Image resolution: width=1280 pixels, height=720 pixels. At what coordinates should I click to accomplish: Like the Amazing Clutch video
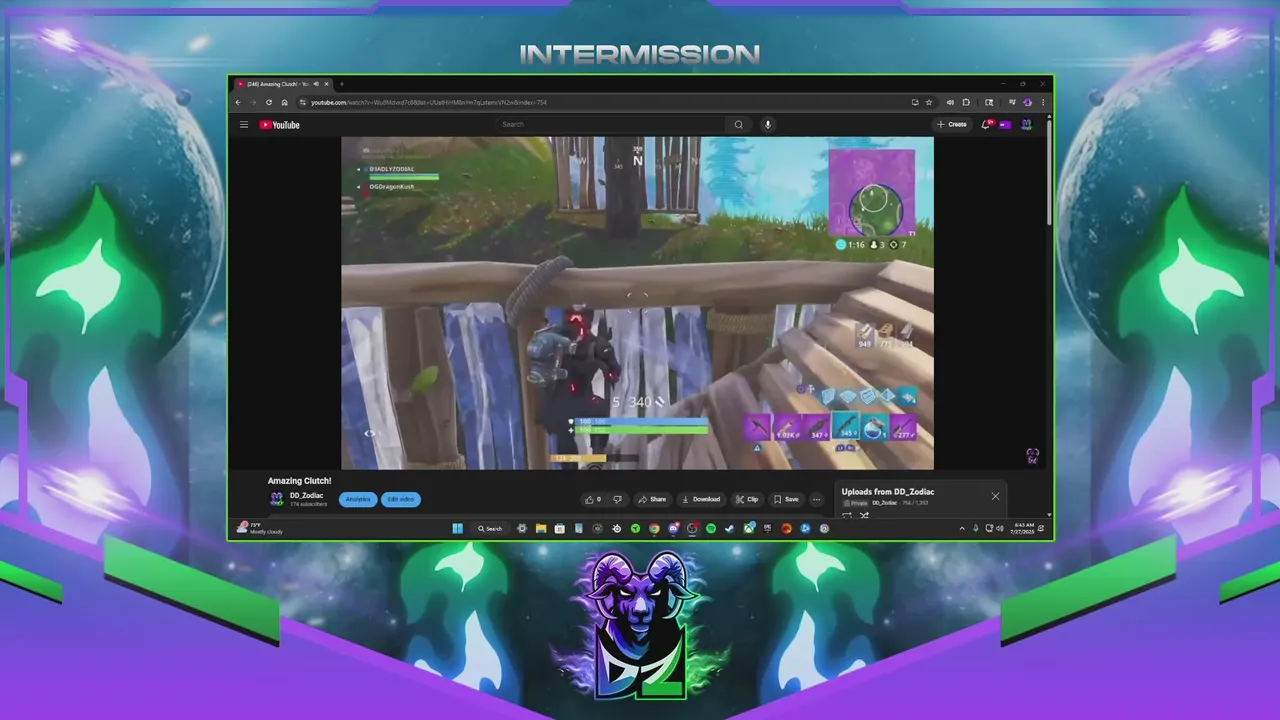click(x=593, y=499)
